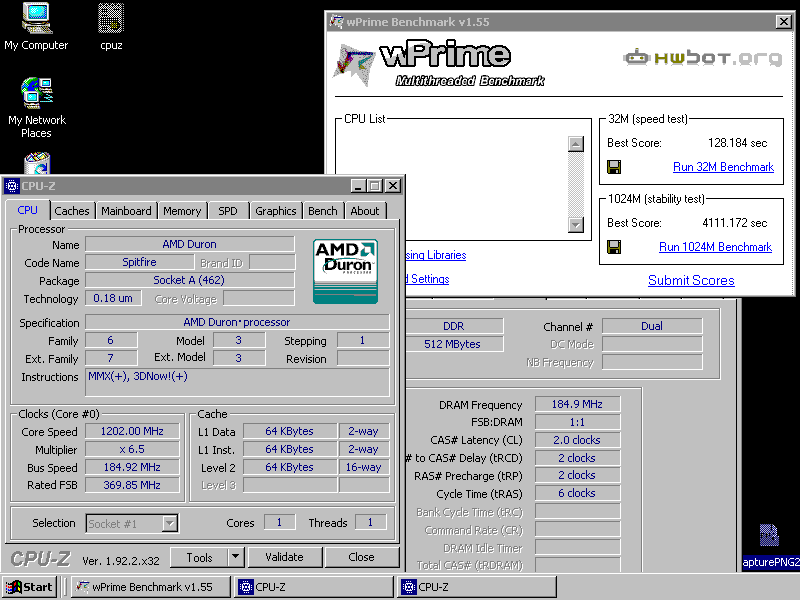Image resolution: width=800 pixels, height=600 pixels.
Task: Minimize the CPU-Z window
Action: click(x=359, y=186)
